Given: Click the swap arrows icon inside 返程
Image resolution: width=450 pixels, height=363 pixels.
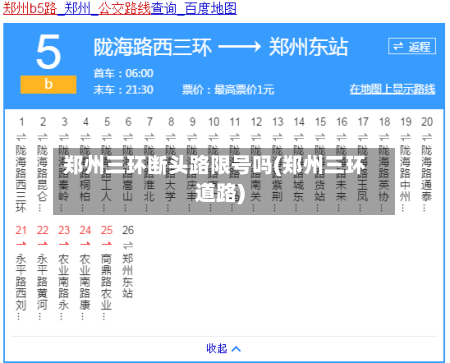Looking at the screenshot, I should [x=398, y=46].
